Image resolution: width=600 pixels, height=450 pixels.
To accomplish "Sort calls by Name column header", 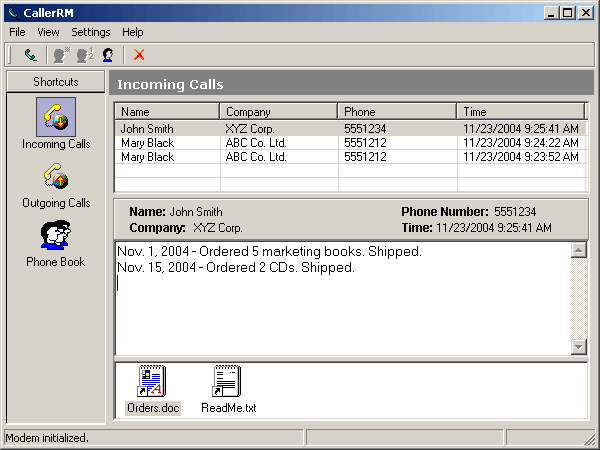I will tap(167, 112).
